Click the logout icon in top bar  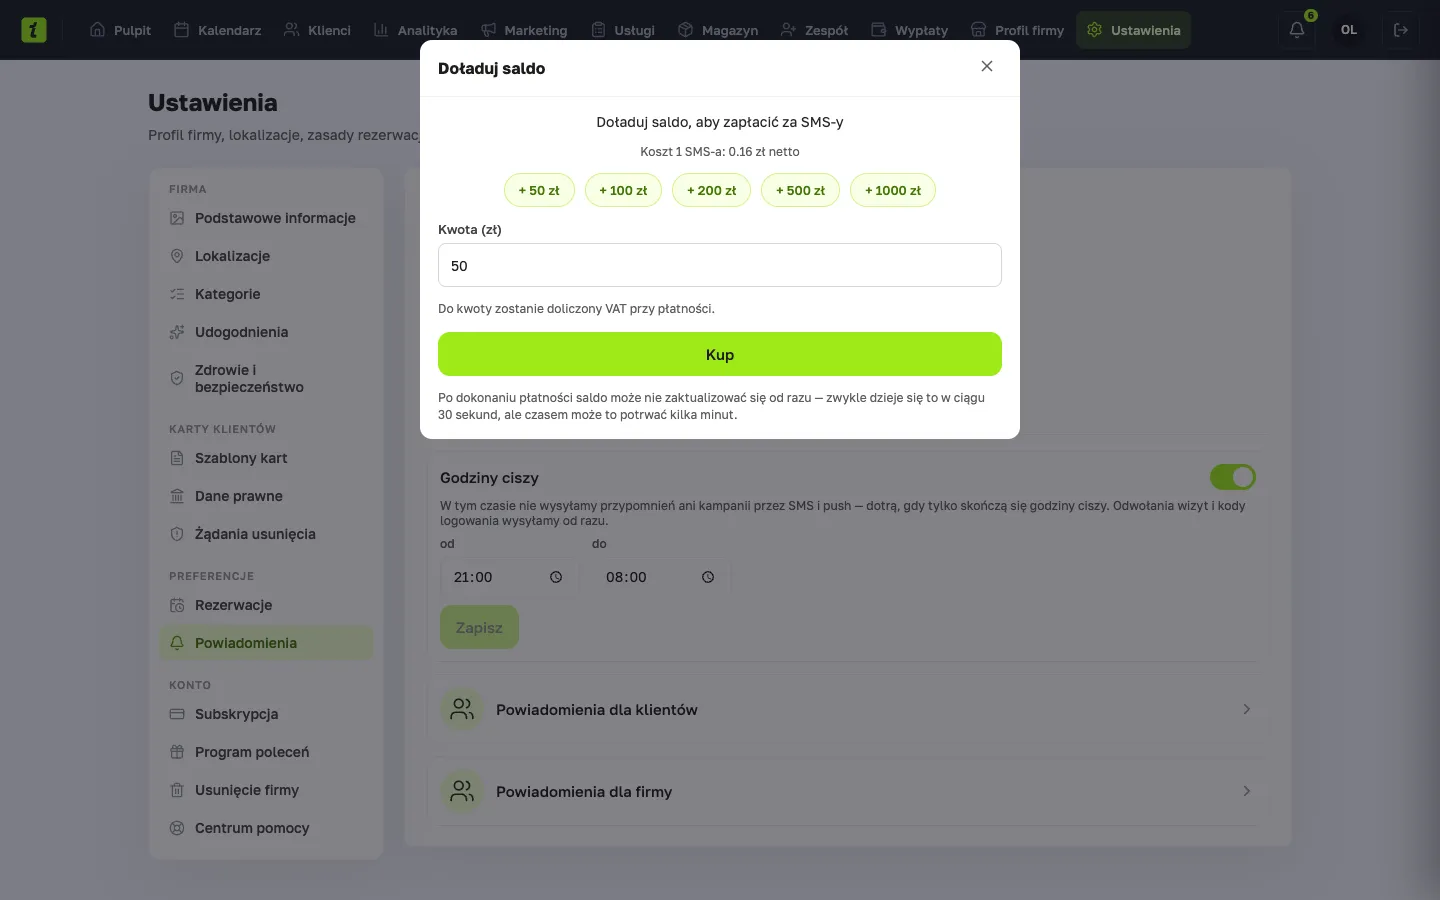[x=1401, y=30]
